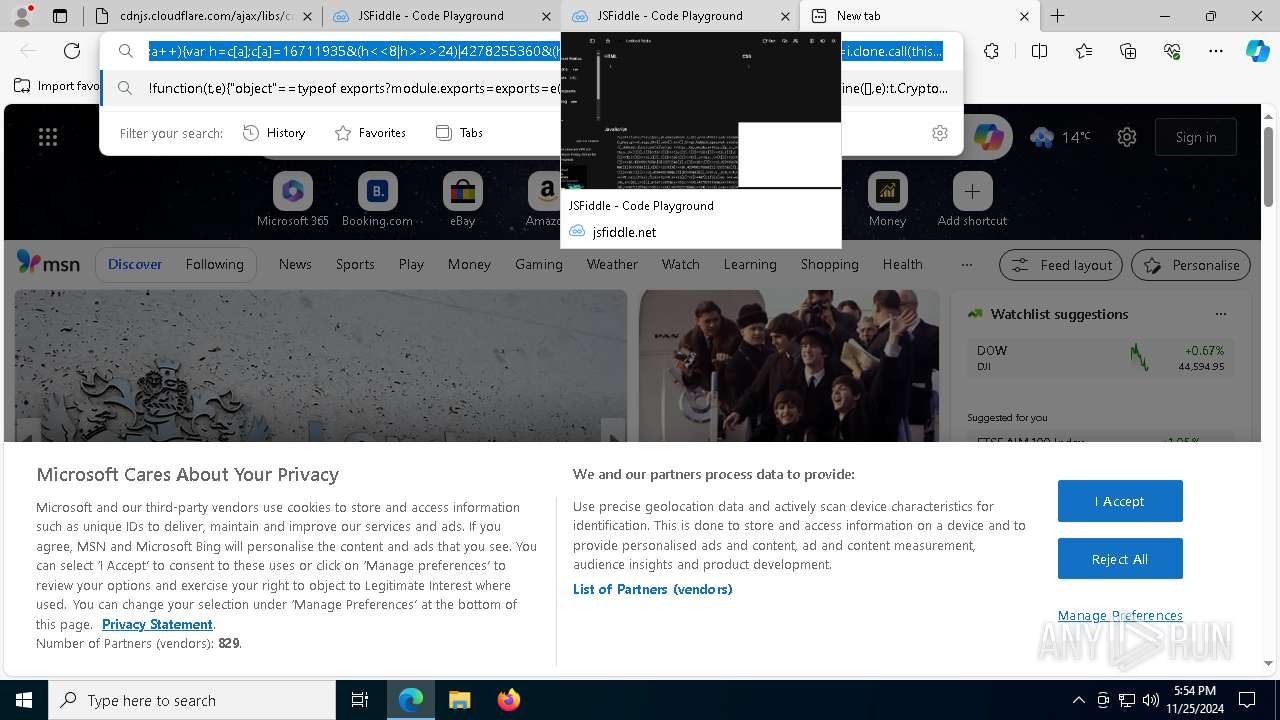Open eBay shortcut

coord(462,199)
